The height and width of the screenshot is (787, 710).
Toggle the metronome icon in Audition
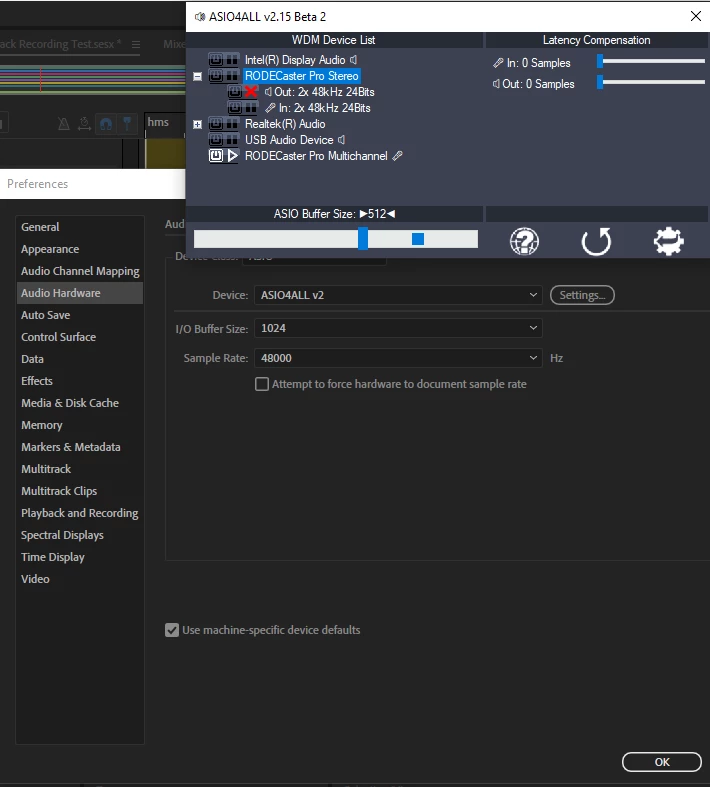[x=64, y=123]
